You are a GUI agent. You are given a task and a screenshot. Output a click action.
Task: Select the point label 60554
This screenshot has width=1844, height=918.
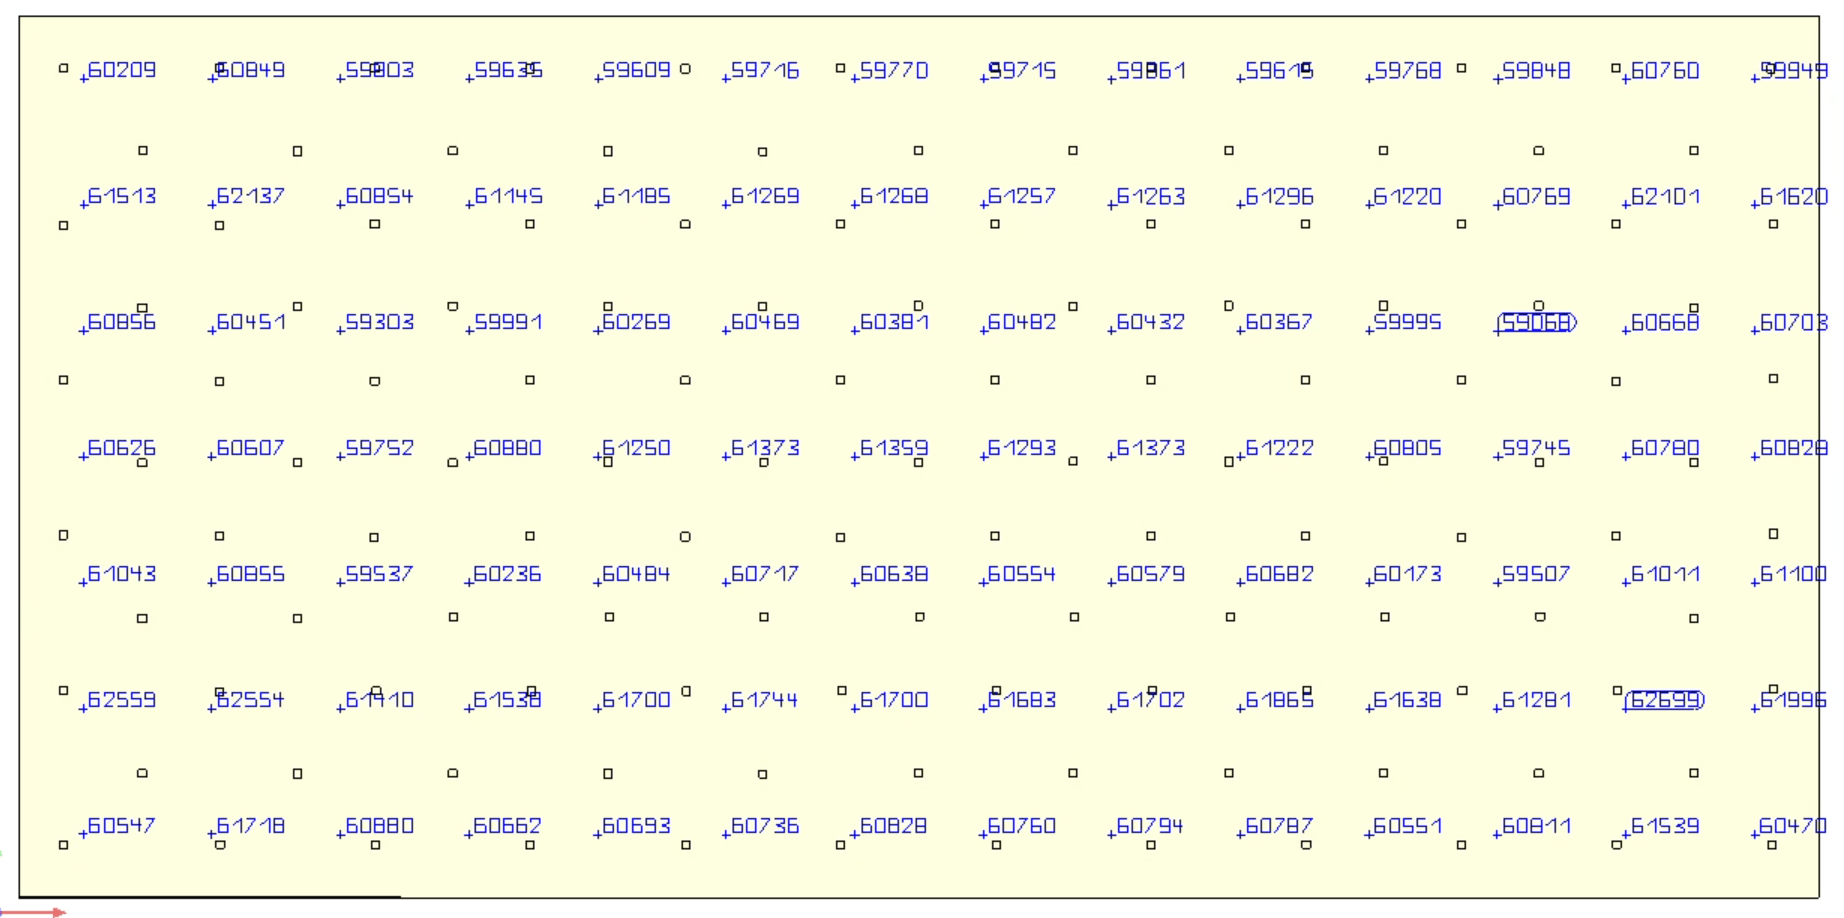(x=1022, y=574)
